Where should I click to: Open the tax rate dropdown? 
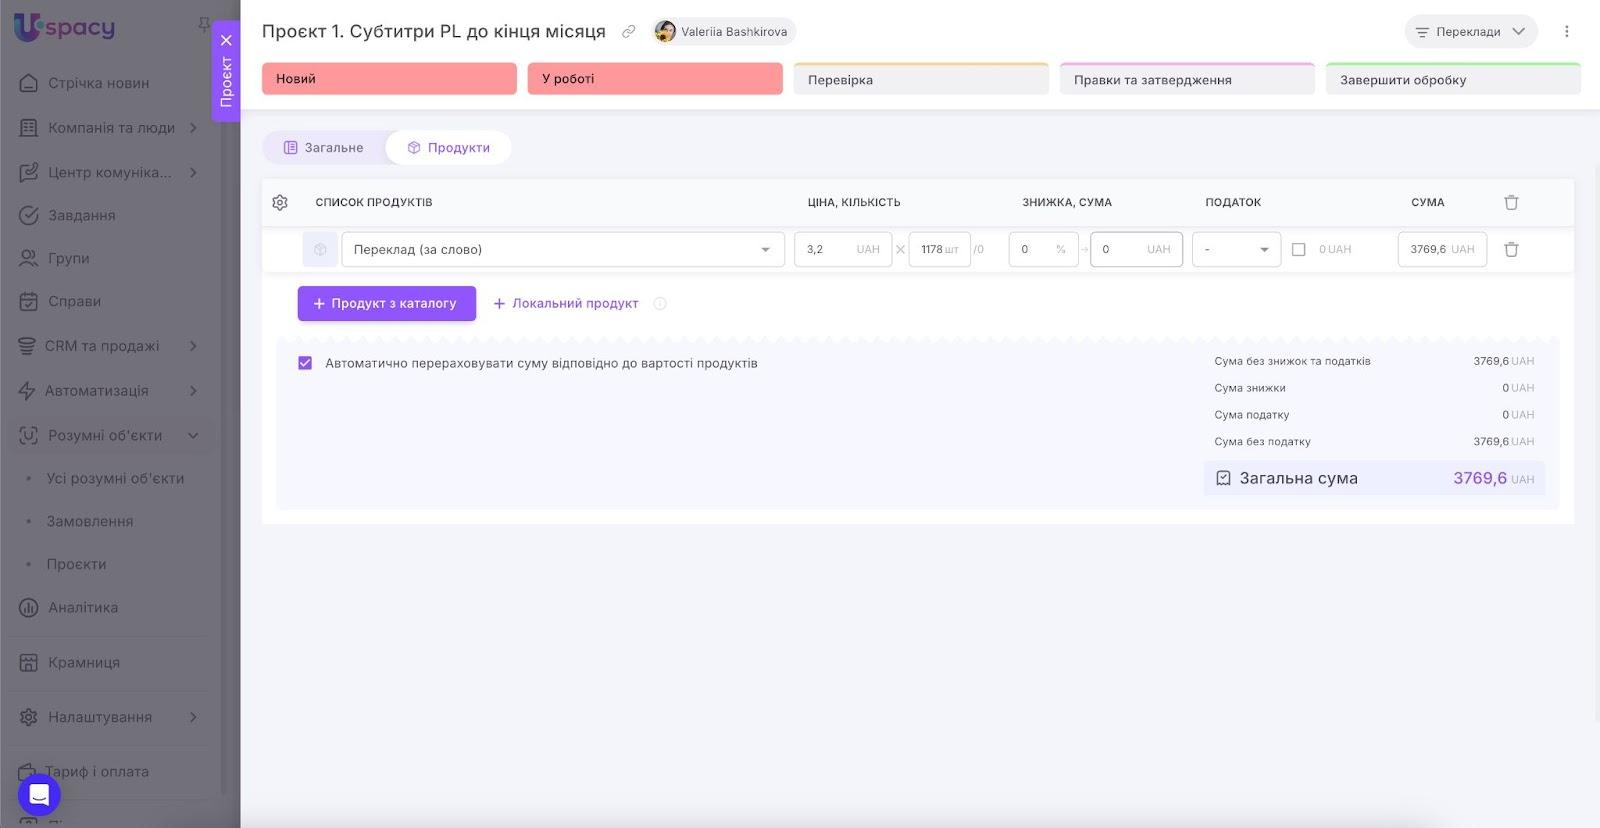[x=1236, y=249]
